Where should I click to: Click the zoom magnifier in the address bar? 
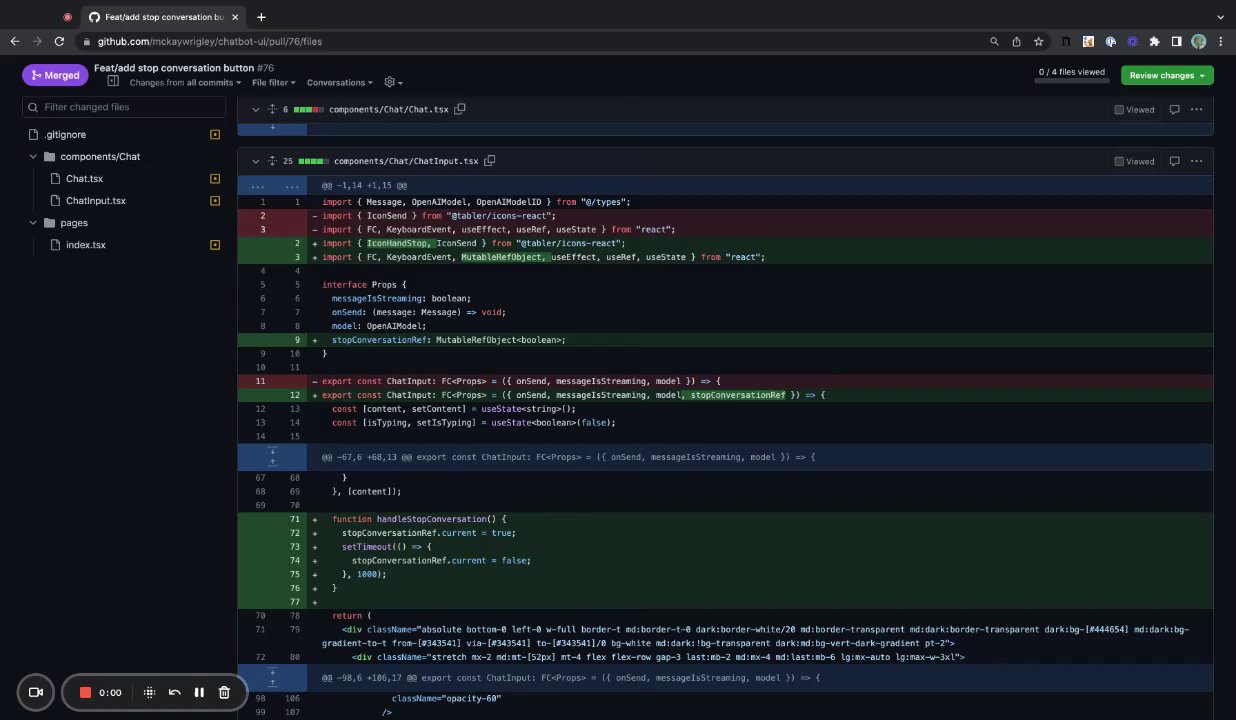point(994,41)
